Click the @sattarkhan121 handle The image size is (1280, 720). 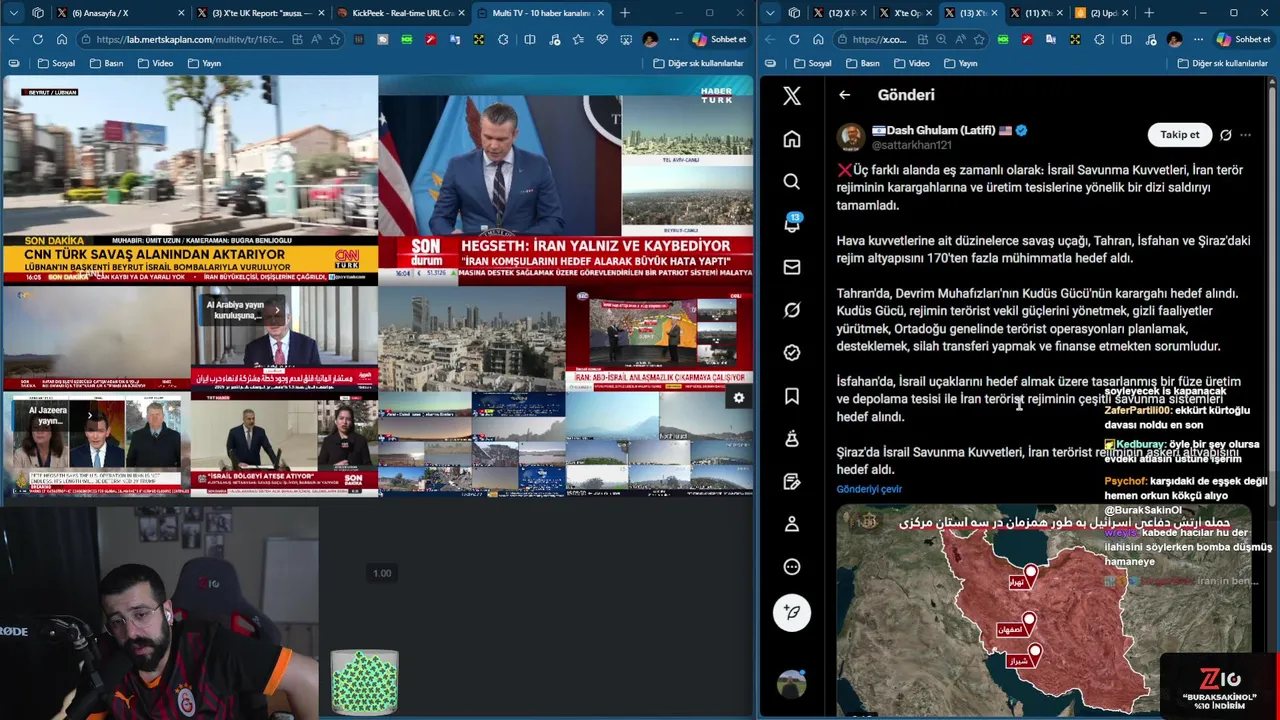pyautogui.click(x=912, y=145)
